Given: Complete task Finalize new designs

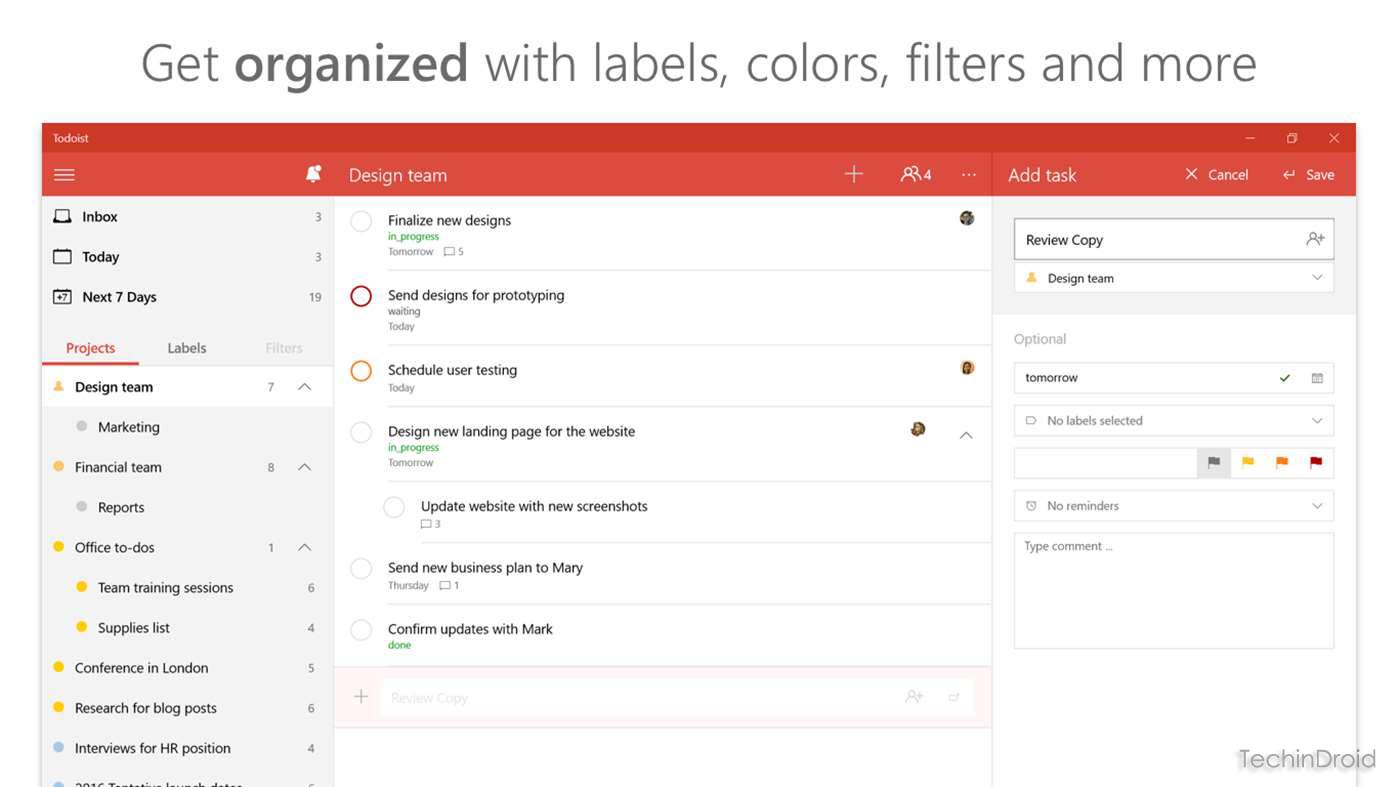Looking at the screenshot, I should 361,221.
